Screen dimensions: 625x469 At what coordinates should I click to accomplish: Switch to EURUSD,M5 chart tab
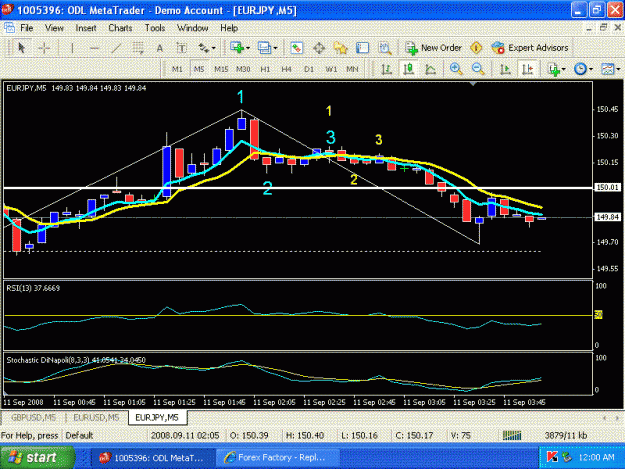[x=96, y=418]
